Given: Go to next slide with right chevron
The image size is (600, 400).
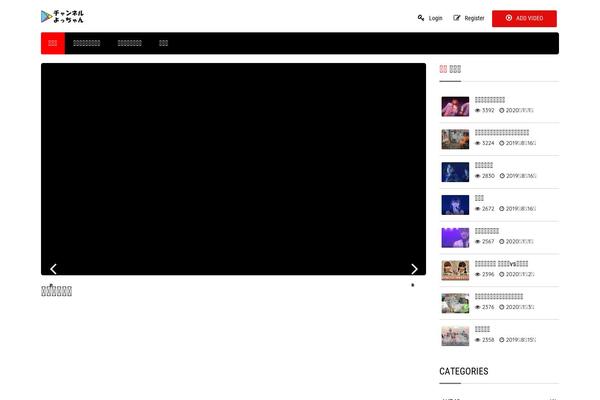Looking at the screenshot, I should point(414,269).
